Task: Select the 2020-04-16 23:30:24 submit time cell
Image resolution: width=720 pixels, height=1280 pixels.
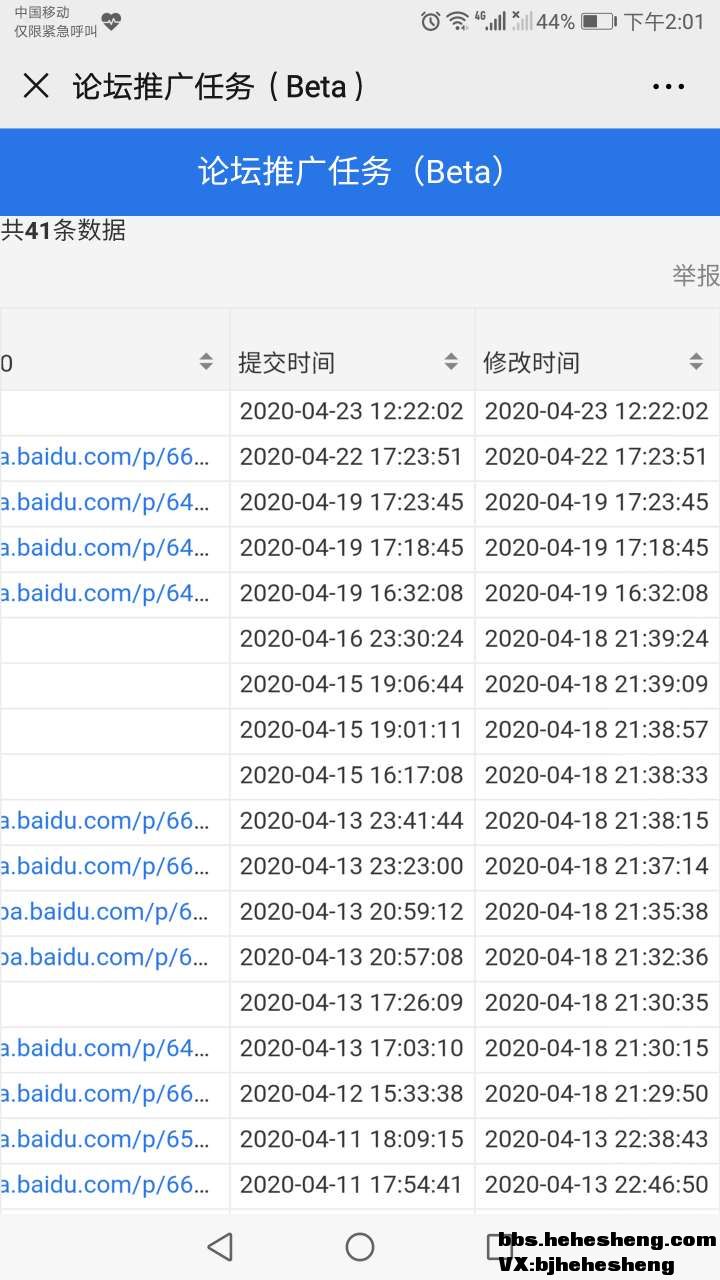Action: (x=352, y=639)
